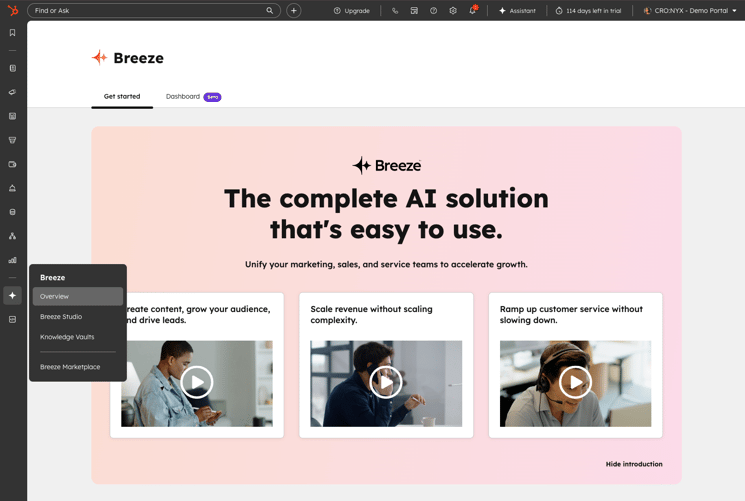Open the Automation icon in the sidebar

(x=12, y=236)
